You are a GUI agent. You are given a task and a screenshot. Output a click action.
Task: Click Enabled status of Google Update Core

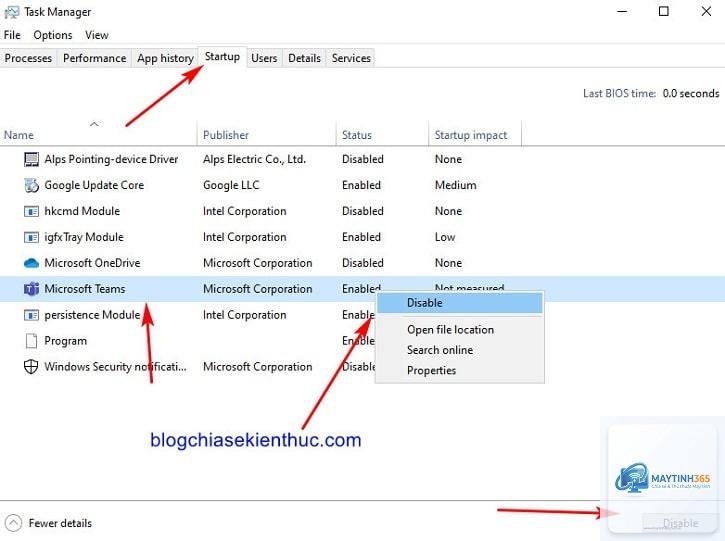coord(361,185)
